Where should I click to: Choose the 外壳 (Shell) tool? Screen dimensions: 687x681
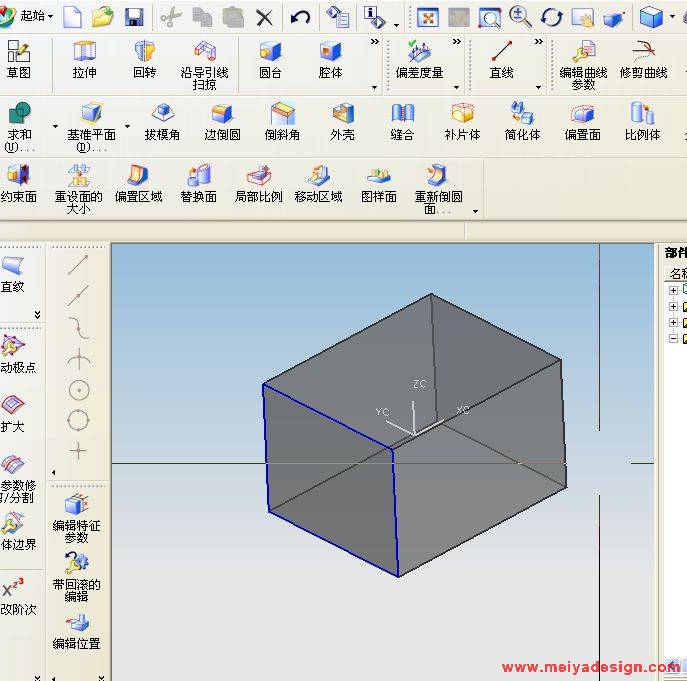(342, 121)
